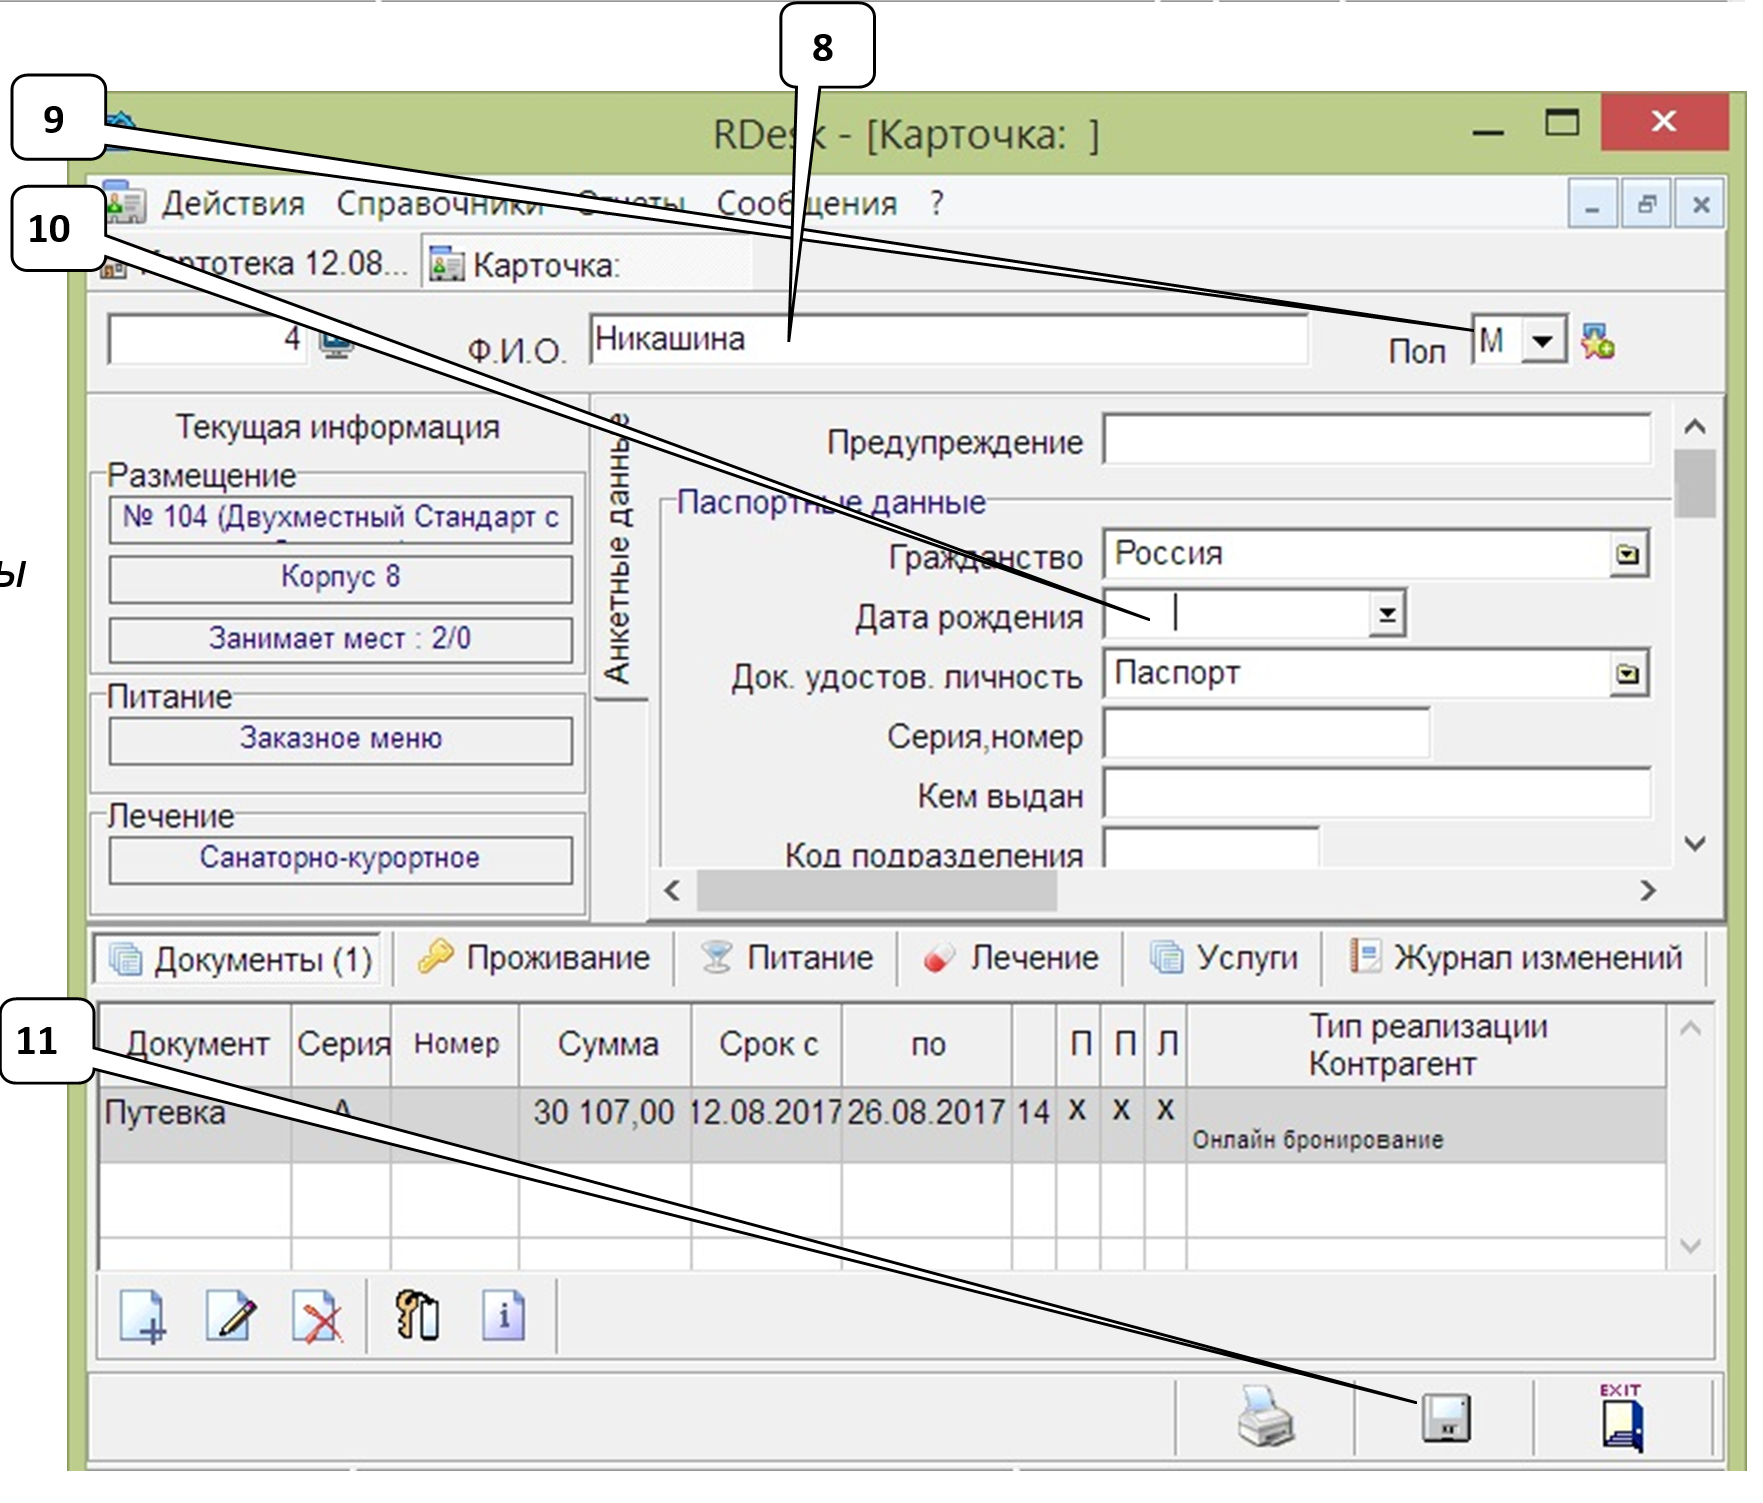Click the print icon at the bottom
This screenshot has width=1763, height=1503.
click(x=1265, y=1416)
